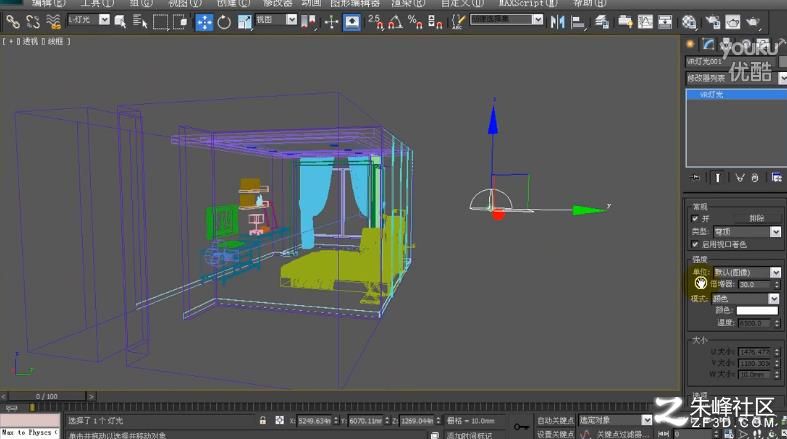Toggle keyboard shortcut override icon
787x439 pixels.
pyautogui.click(x=352, y=22)
